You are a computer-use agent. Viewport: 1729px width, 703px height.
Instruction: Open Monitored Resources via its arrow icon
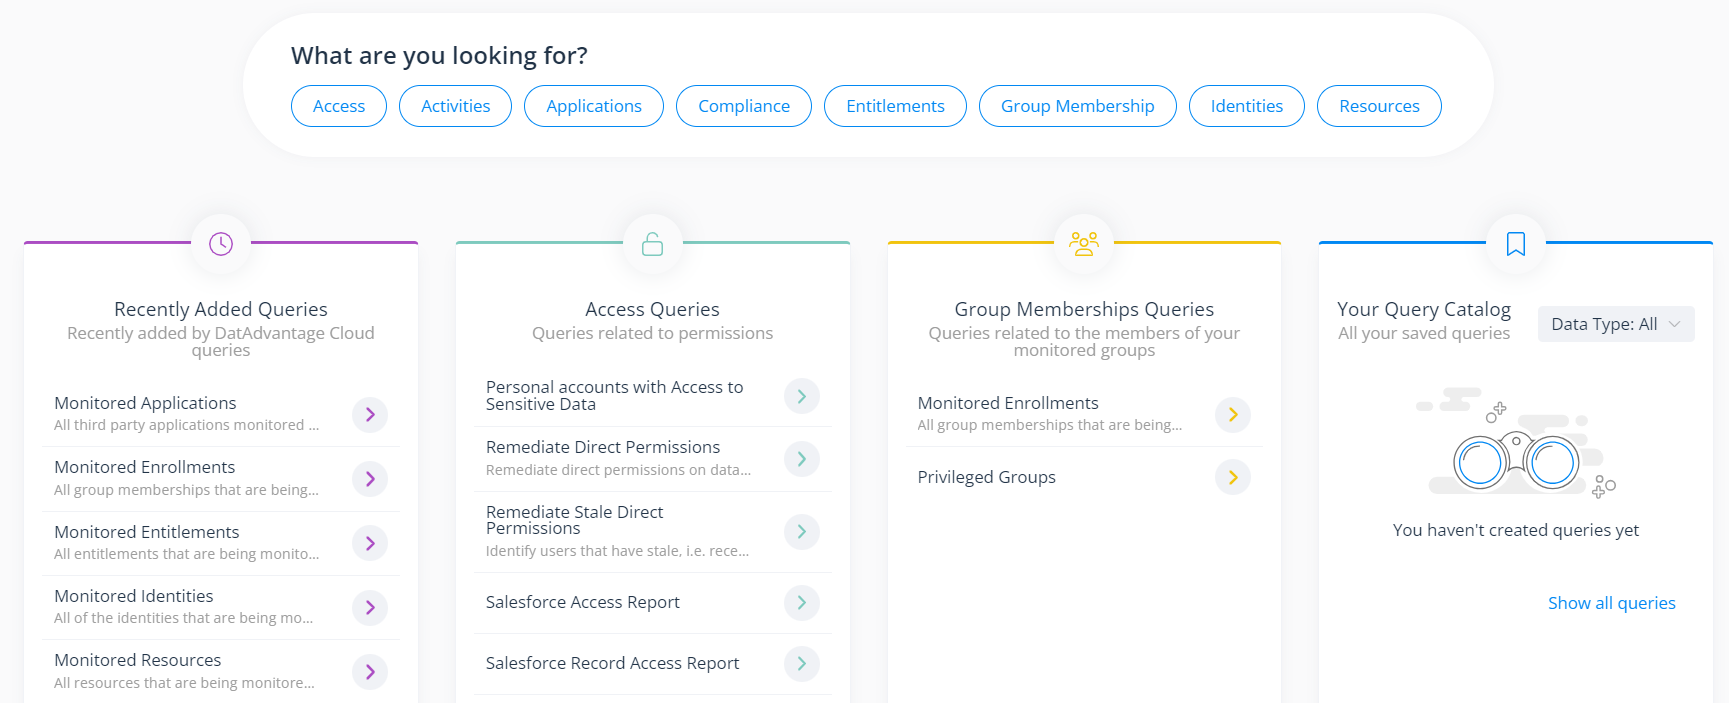pyautogui.click(x=369, y=671)
